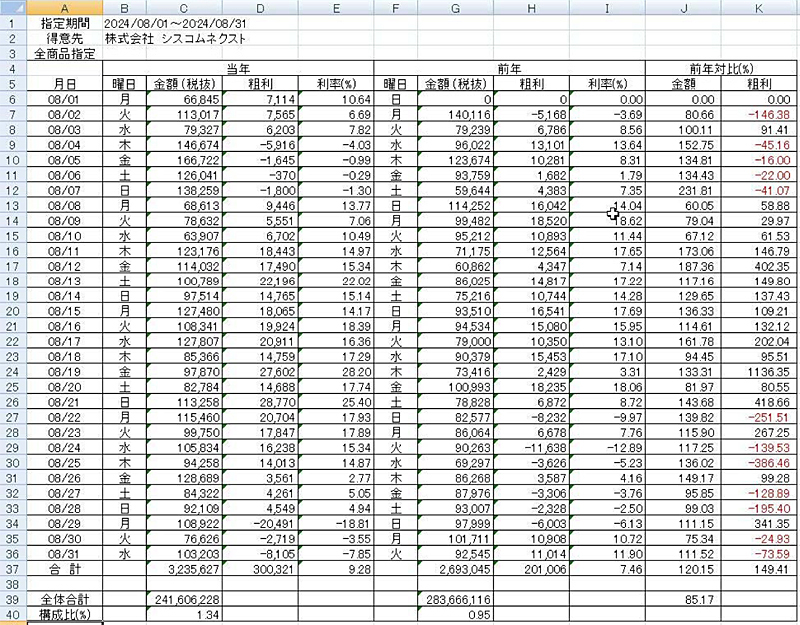Select column header D
This screenshot has width=800, height=625.
259,9
